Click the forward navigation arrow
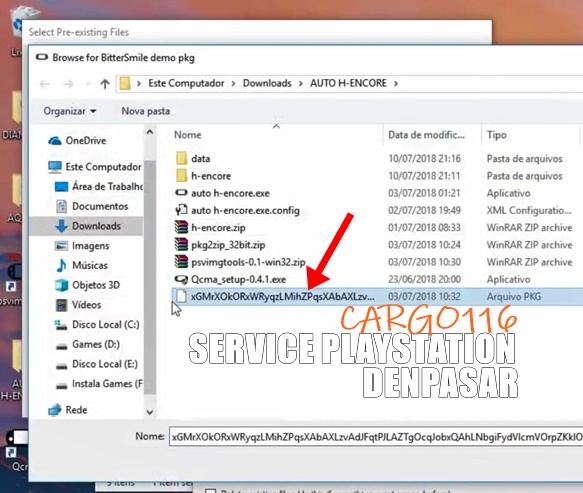The image size is (583, 493). 68,84
